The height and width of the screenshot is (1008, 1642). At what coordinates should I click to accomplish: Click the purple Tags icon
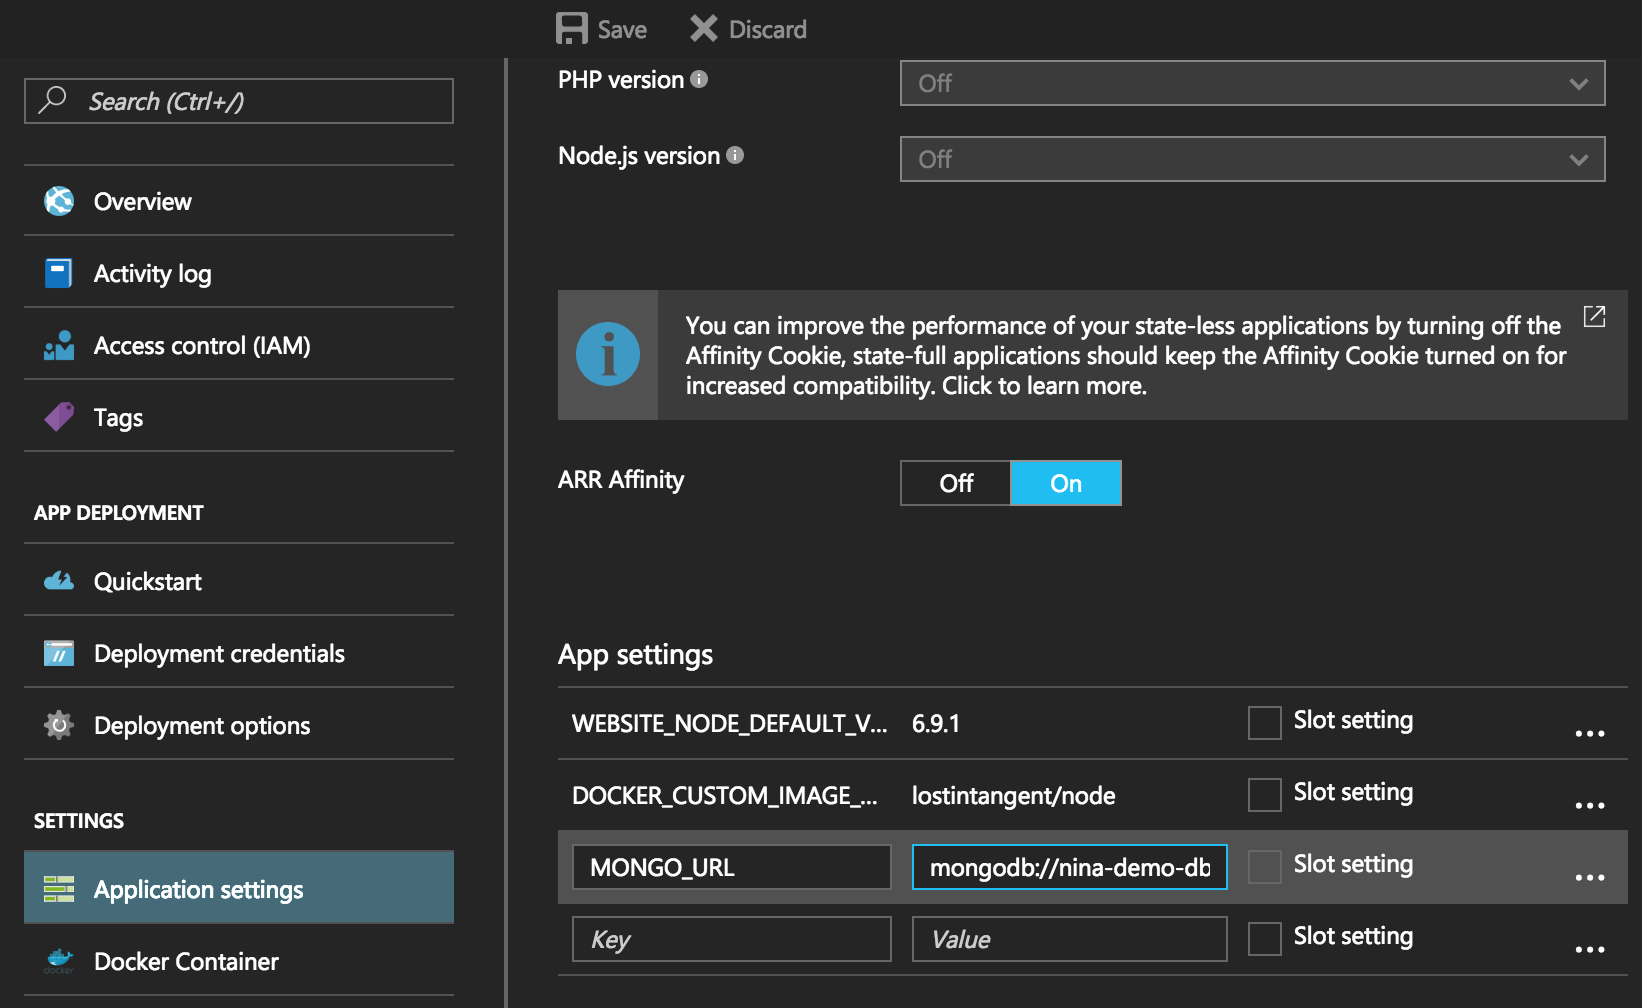pyautogui.click(x=59, y=417)
